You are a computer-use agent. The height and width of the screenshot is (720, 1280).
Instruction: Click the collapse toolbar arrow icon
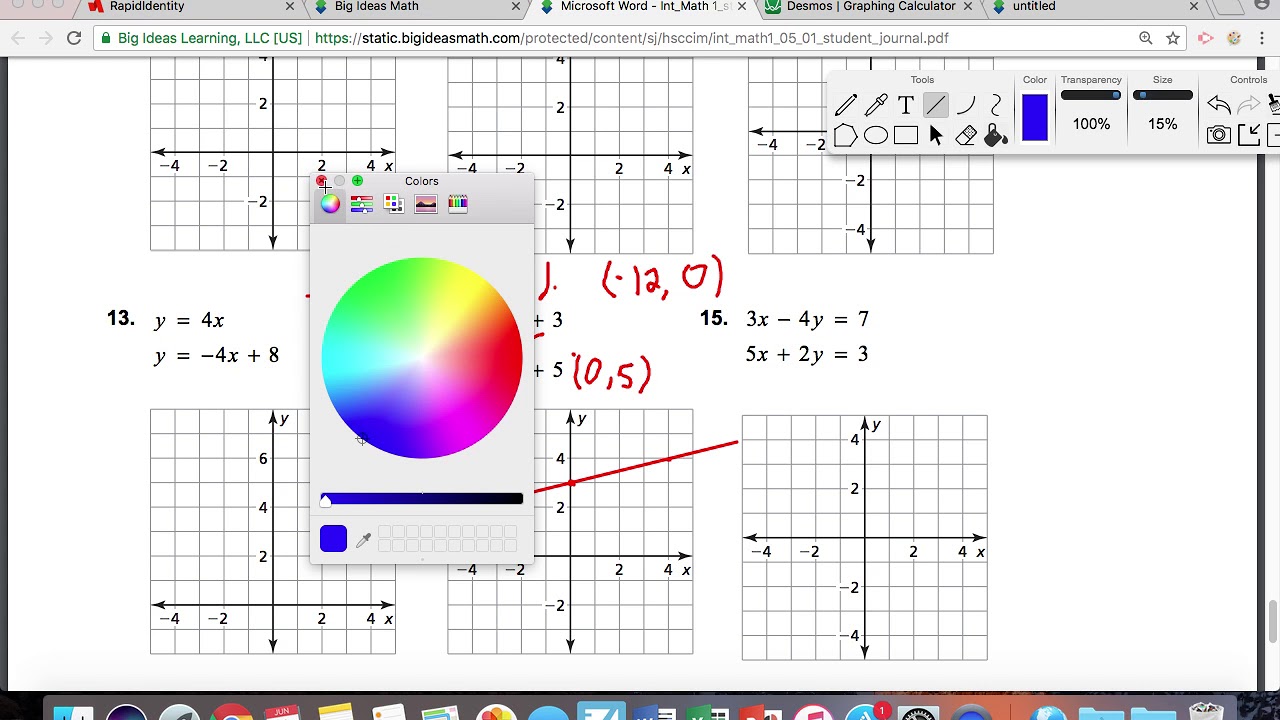click(1249, 135)
